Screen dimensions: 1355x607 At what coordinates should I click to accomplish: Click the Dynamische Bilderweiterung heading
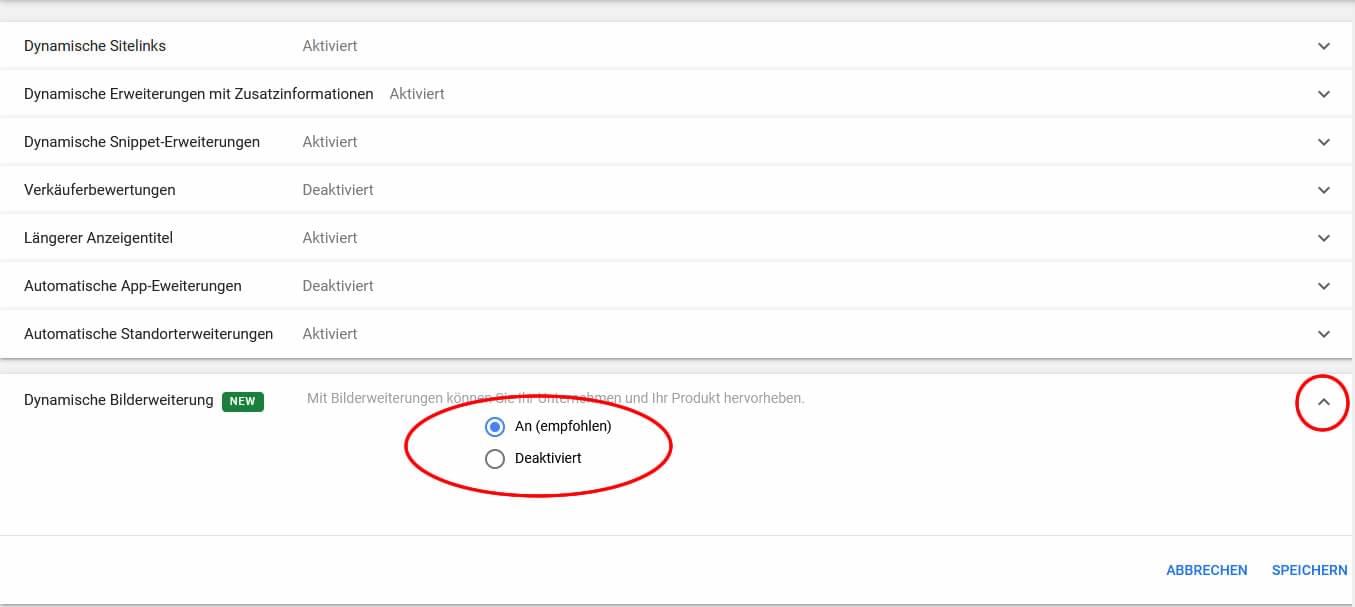tap(119, 400)
